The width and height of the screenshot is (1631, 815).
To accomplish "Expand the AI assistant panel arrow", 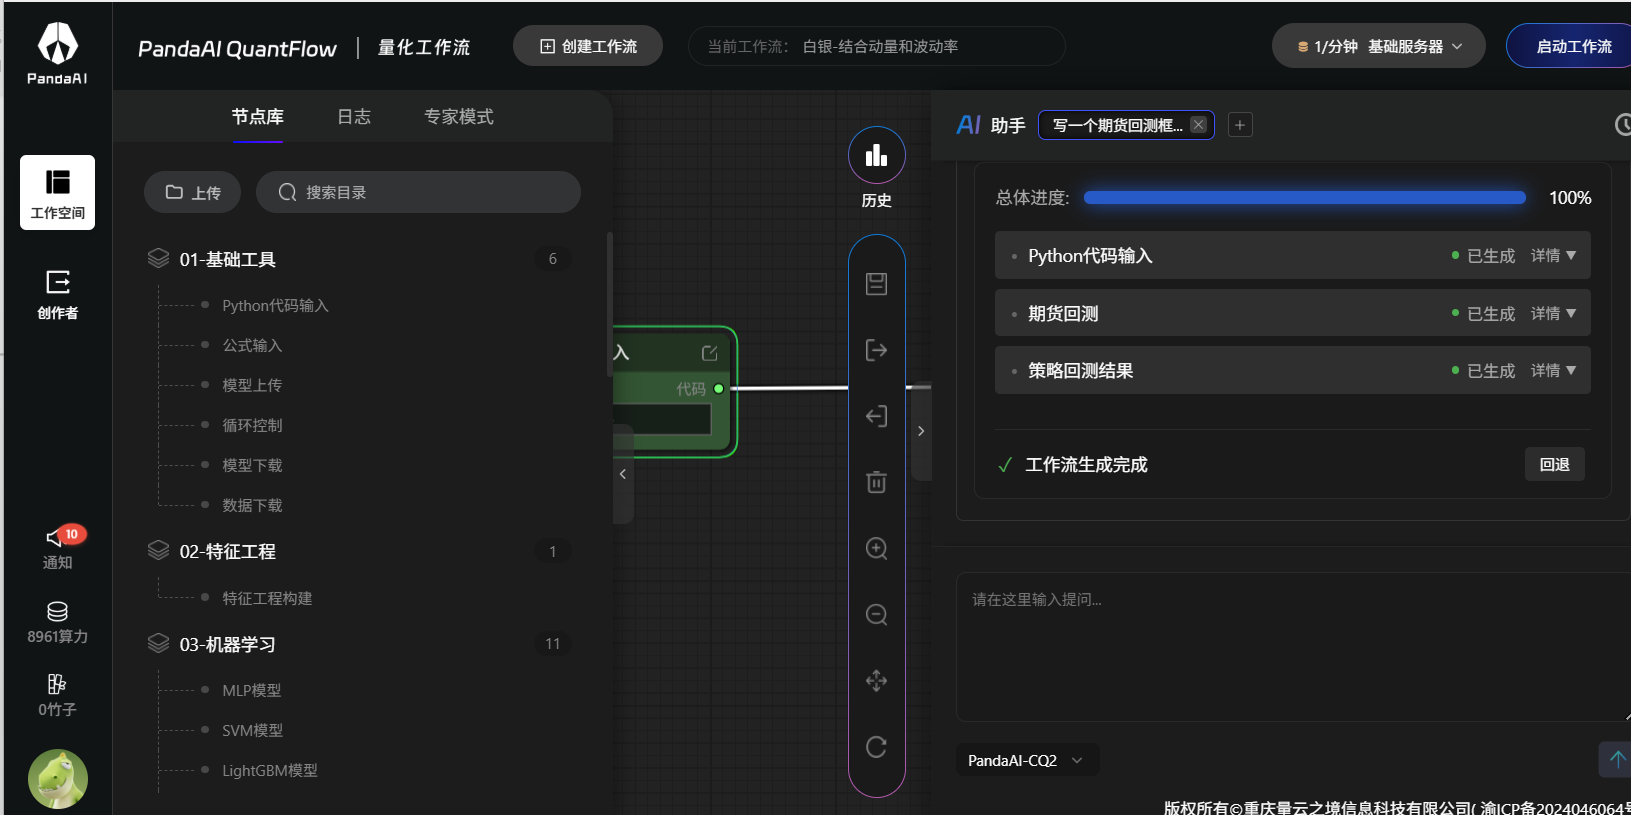I will (921, 431).
